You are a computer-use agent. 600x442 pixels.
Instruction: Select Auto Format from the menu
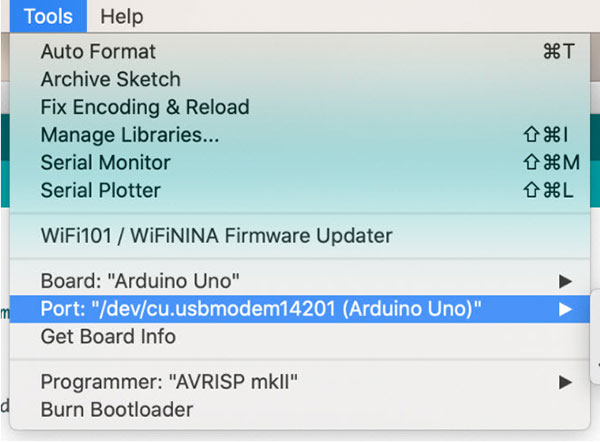pyautogui.click(x=98, y=52)
